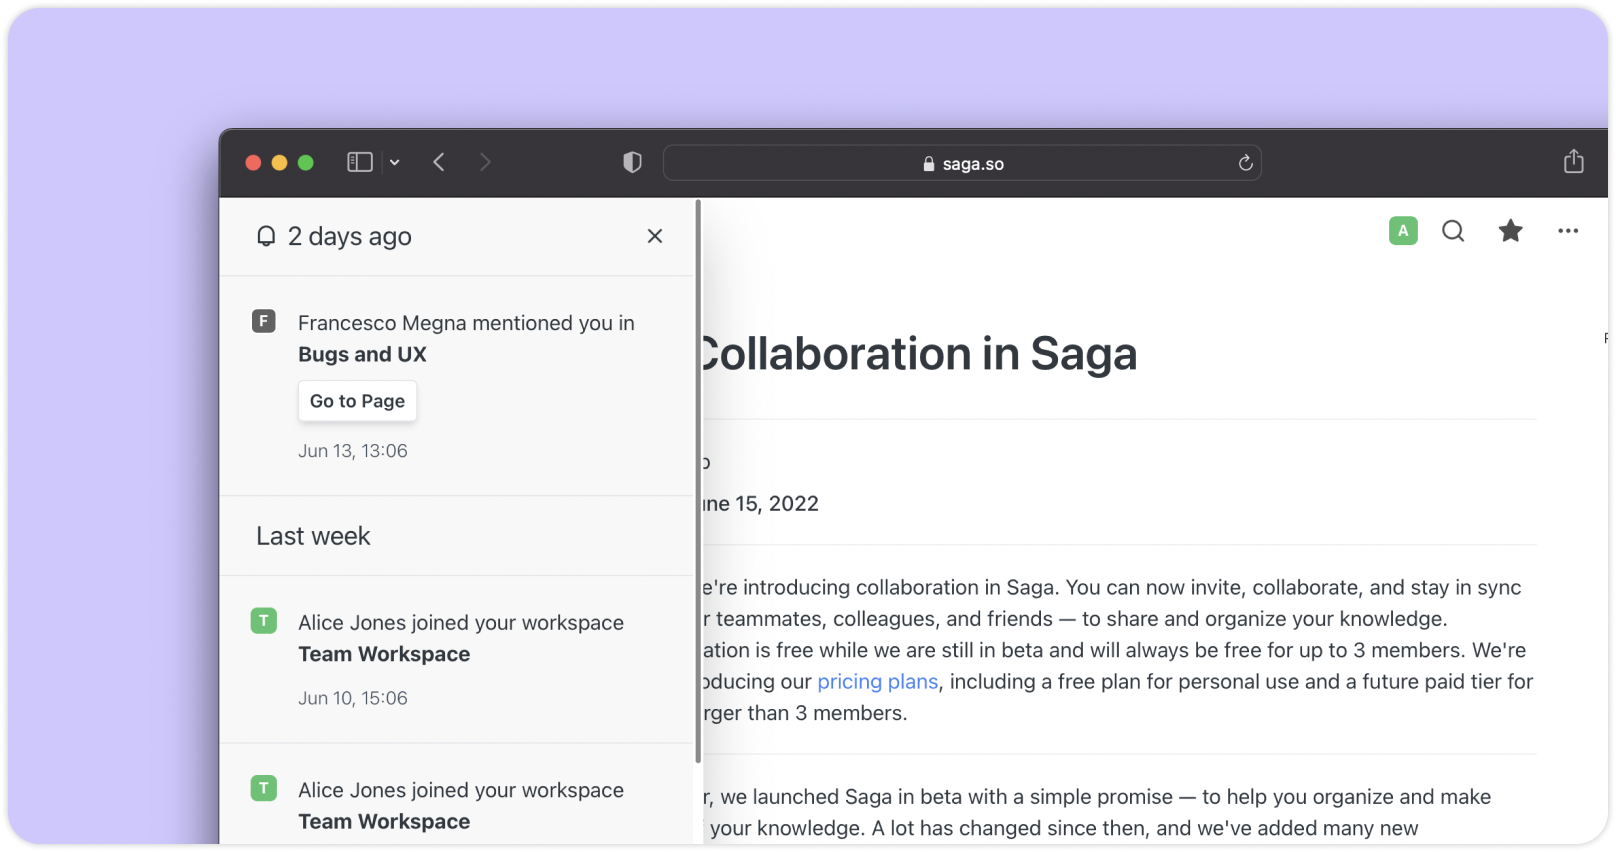
Task: Select the Jun 10 Alice Jones notification
Action: click(460, 623)
